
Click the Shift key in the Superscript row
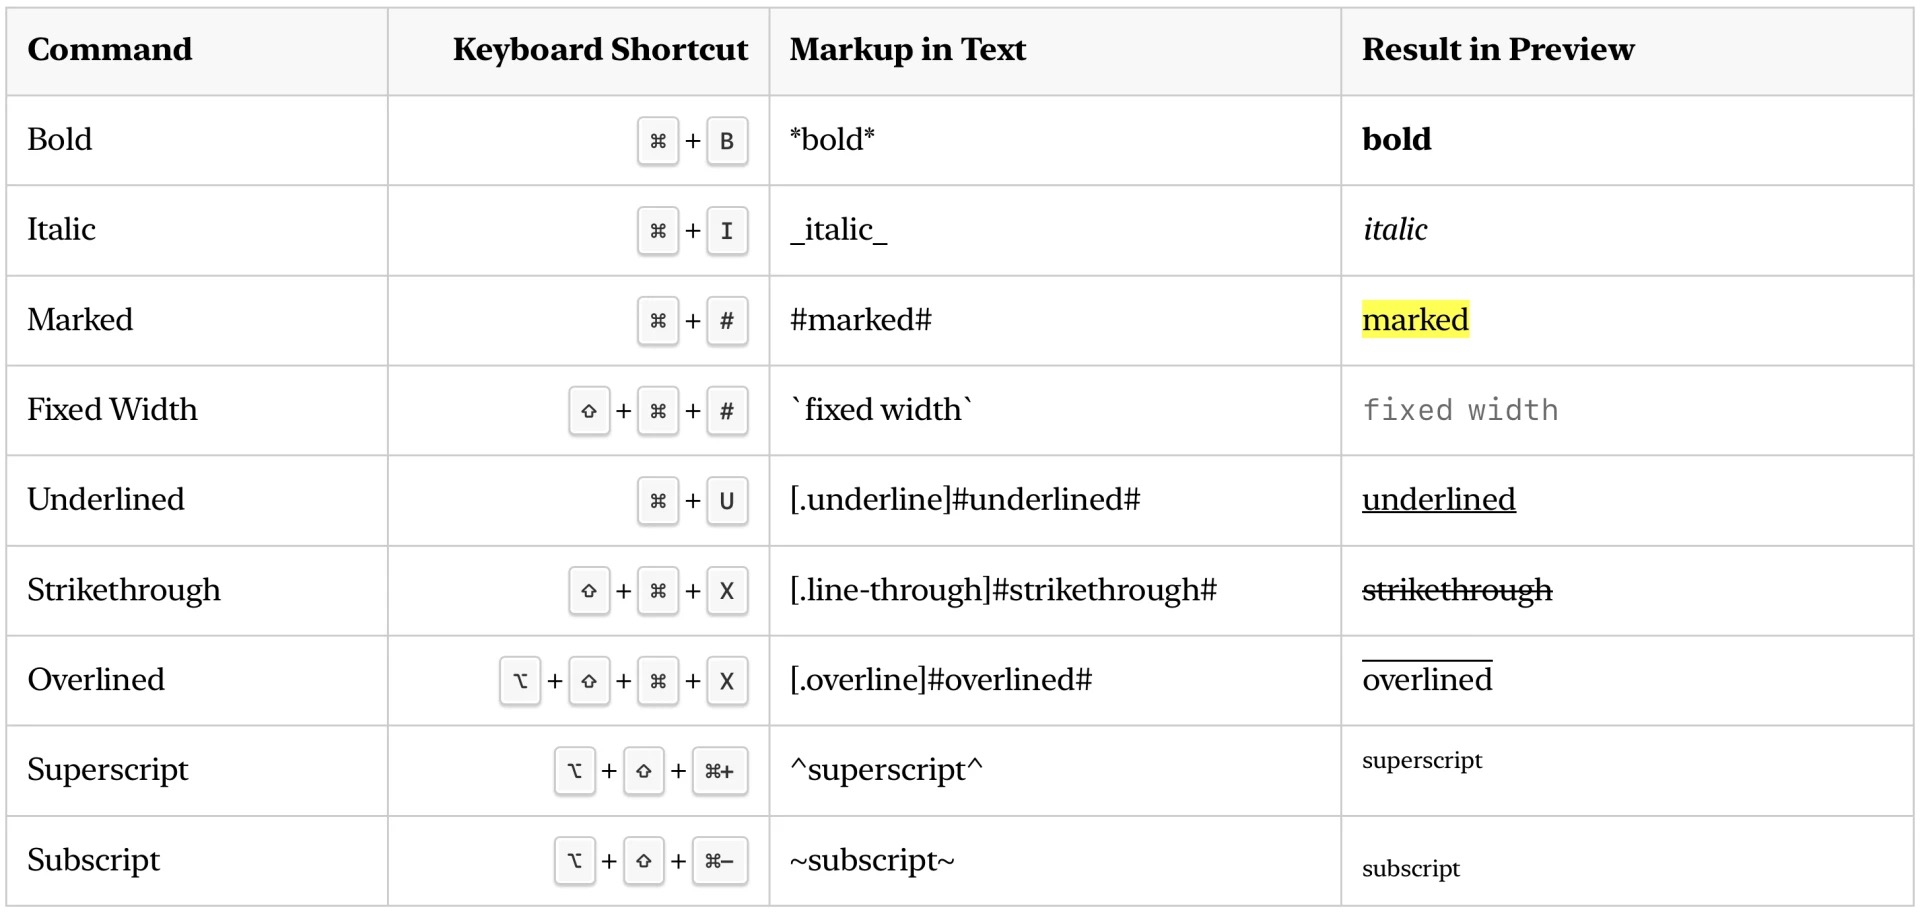point(644,771)
